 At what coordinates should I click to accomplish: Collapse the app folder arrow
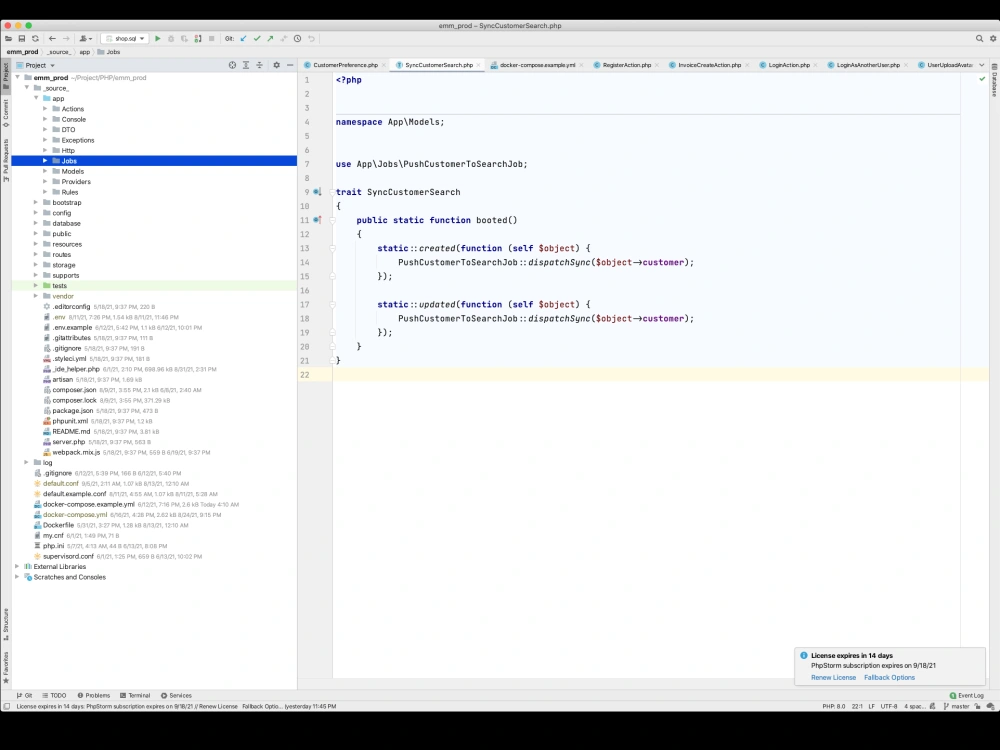coord(36,98)
